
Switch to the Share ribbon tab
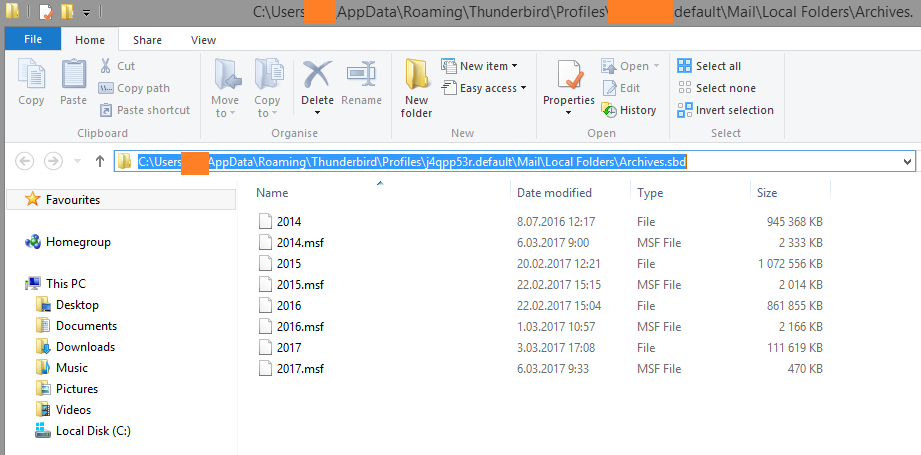(x=147, y=40)
